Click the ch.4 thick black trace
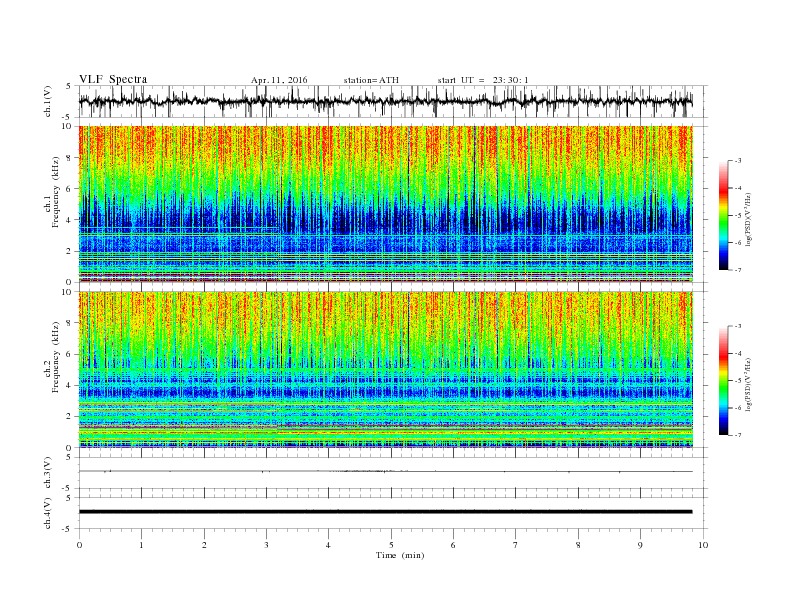The image size is (792, 612). 385,512
